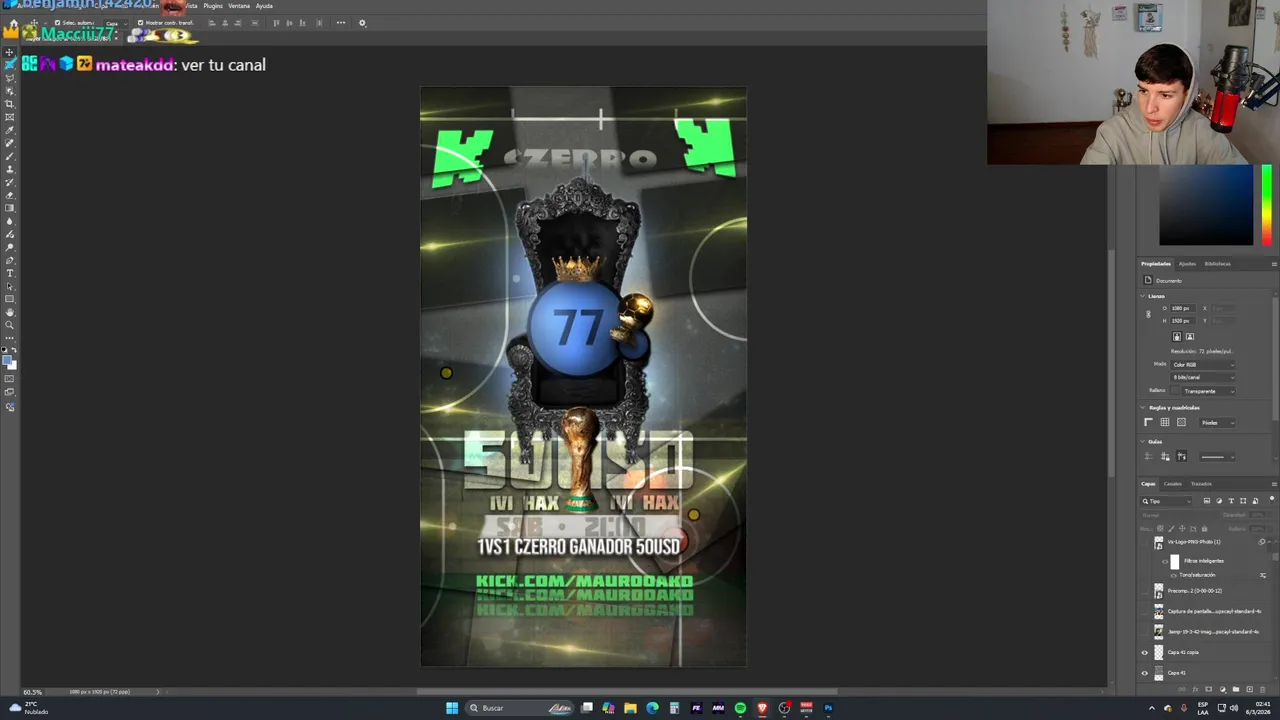This screenshot has width=1280, height=720.
Task: Open the Ayuda menu
Action: (264, 6)
